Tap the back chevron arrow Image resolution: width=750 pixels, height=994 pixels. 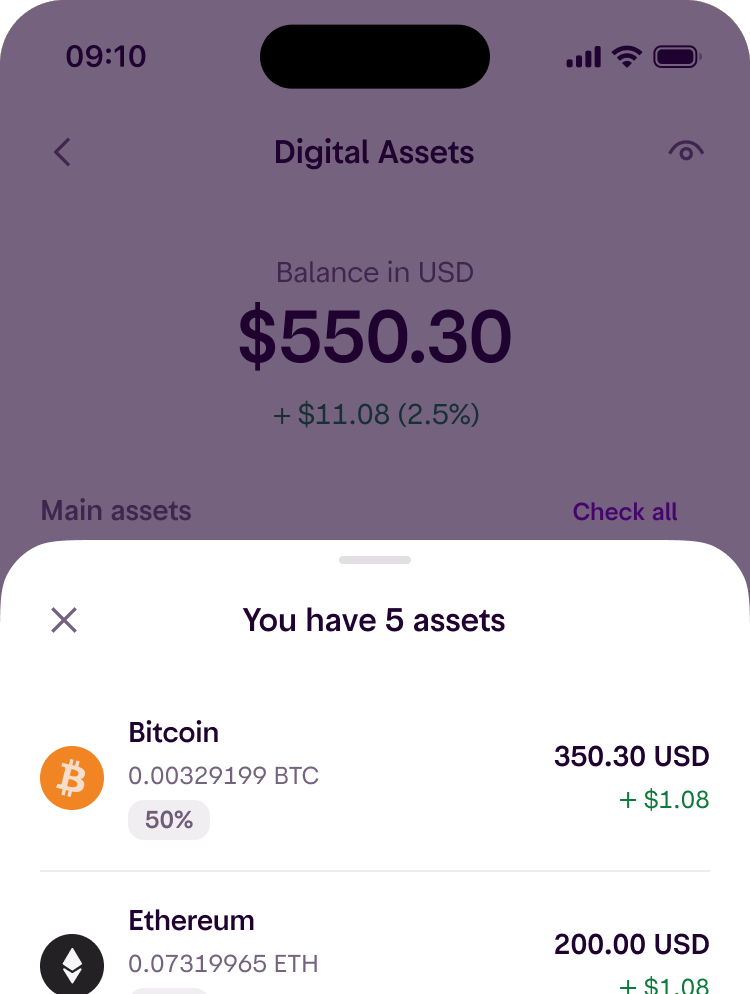coord(62,152)
